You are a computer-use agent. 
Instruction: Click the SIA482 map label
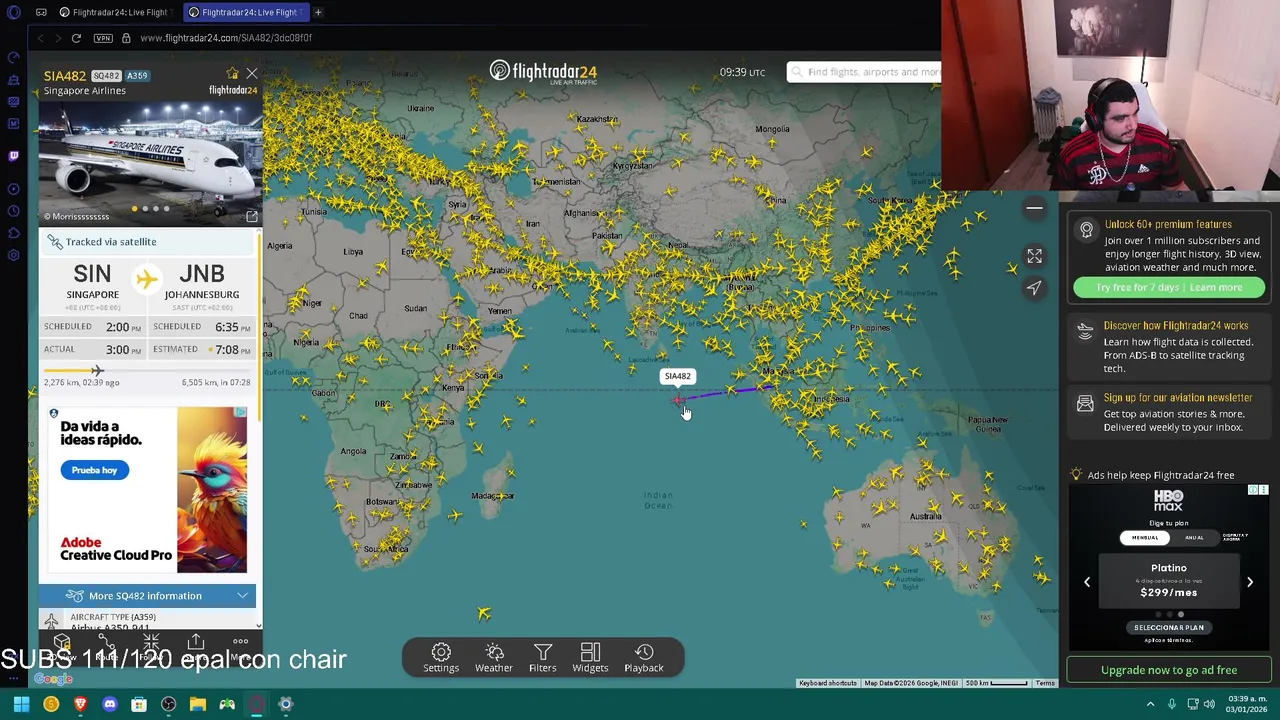677,376
